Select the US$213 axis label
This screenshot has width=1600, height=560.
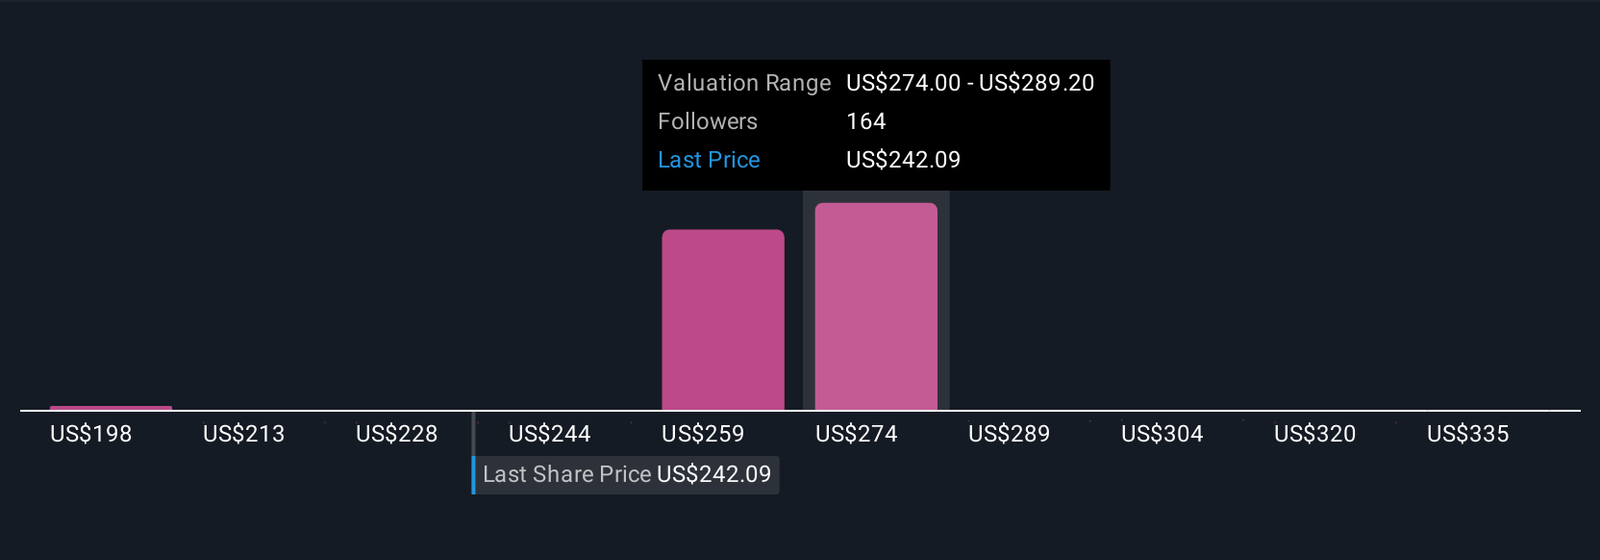[244, 434]
